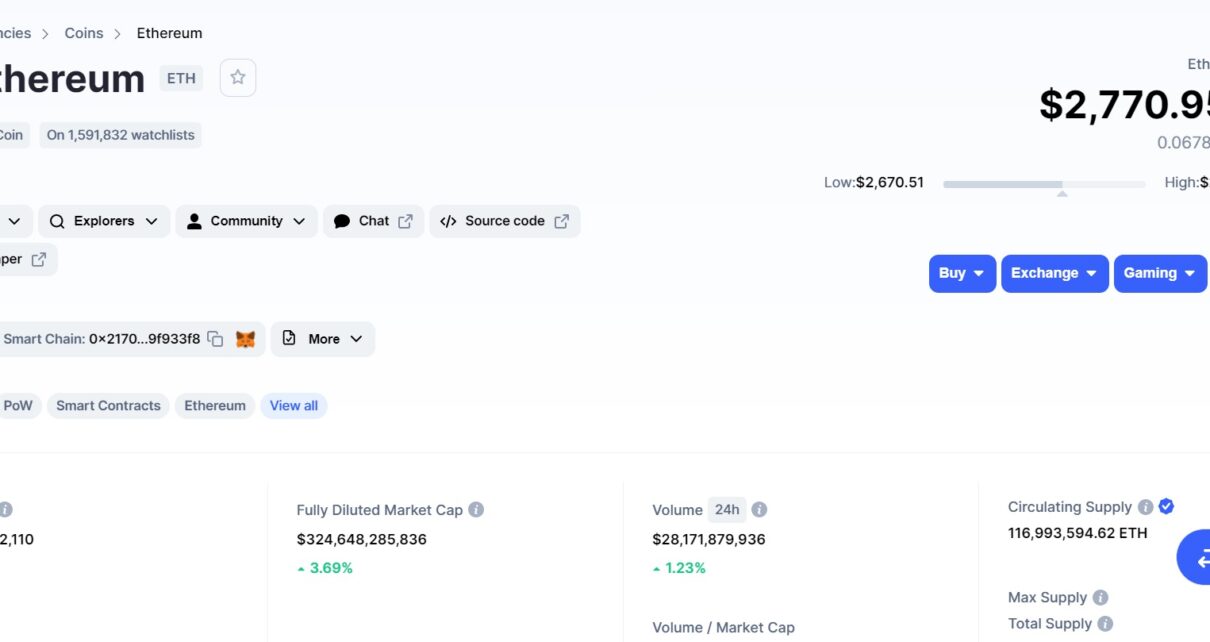Go to the Coins breadcrumb
The image size is (1210, 642).
tap(84, 33)
